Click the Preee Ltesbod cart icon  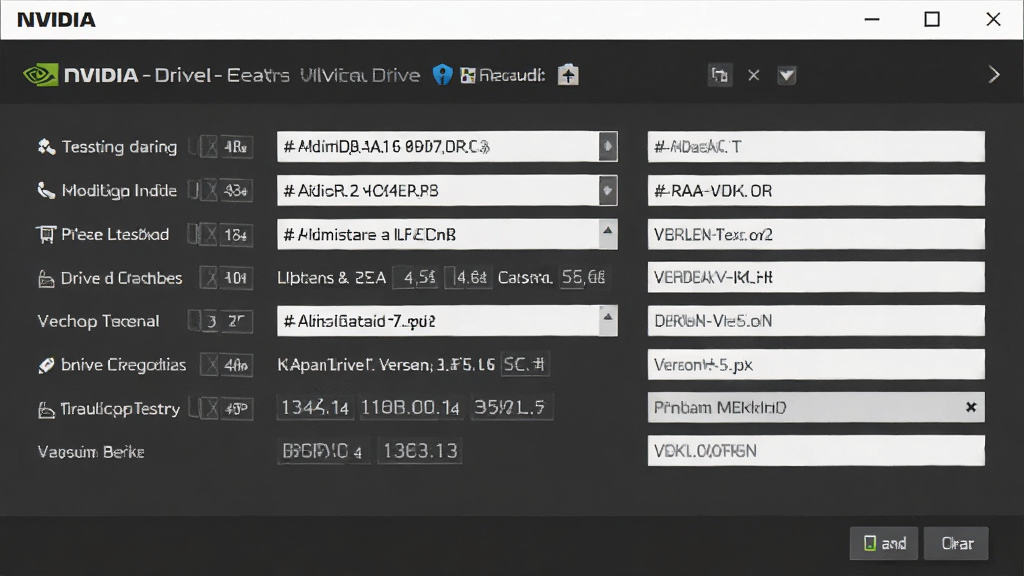point(46,234)
